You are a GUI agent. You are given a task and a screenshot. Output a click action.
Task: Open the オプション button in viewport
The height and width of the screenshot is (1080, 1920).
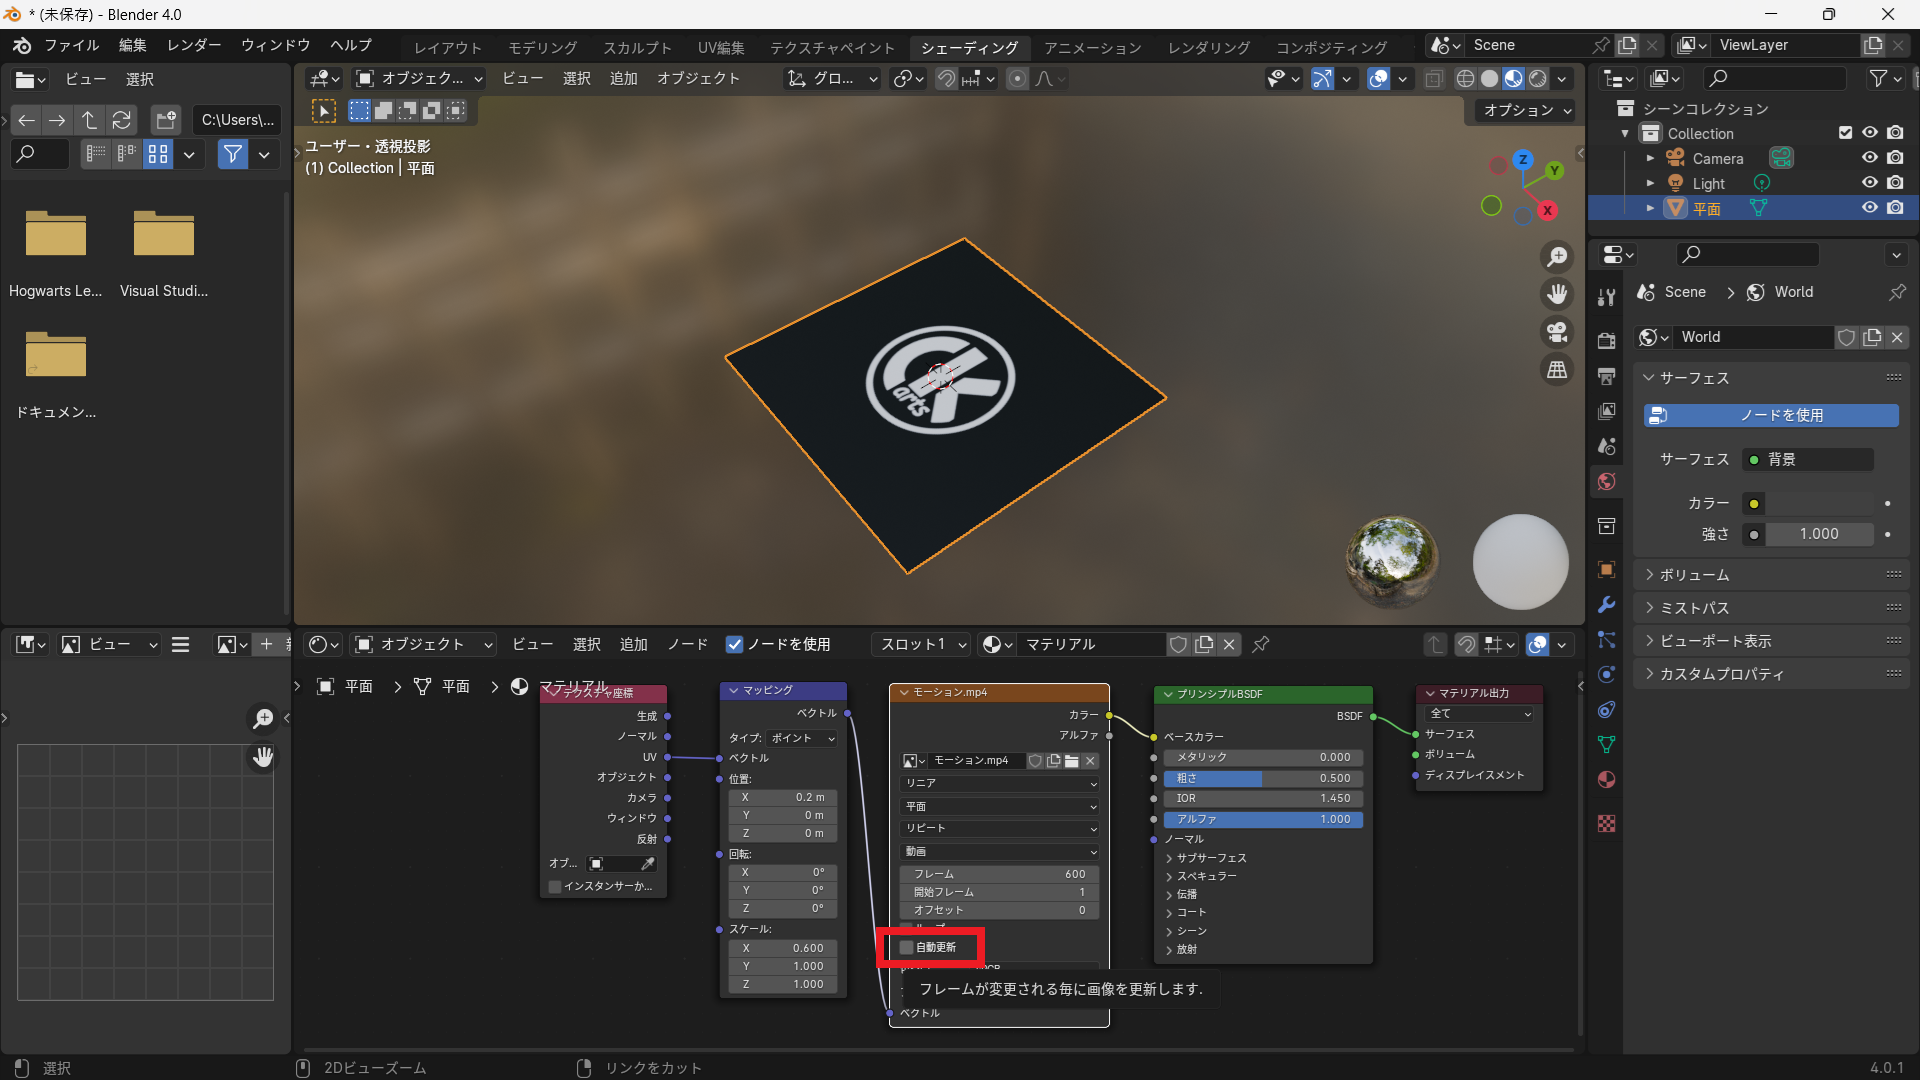[x=1526, y=110]
